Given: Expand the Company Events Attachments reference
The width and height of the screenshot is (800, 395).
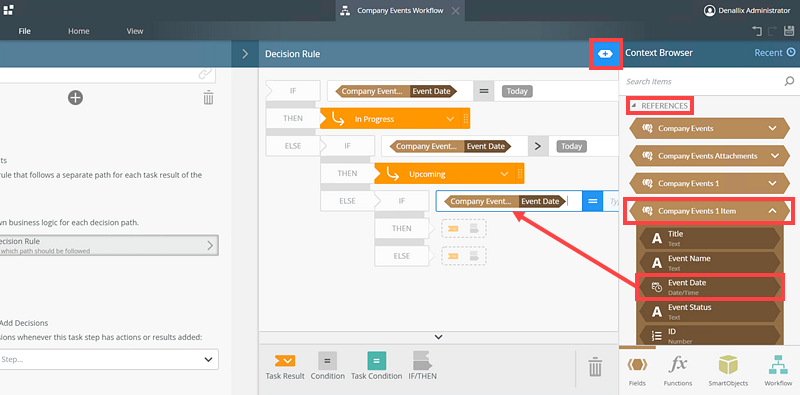Looking at the screenshot, I should tap(775, 156).
